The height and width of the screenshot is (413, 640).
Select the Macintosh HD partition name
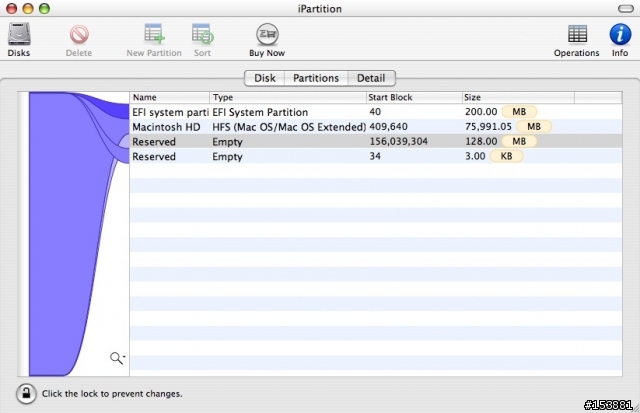point(166,127)
